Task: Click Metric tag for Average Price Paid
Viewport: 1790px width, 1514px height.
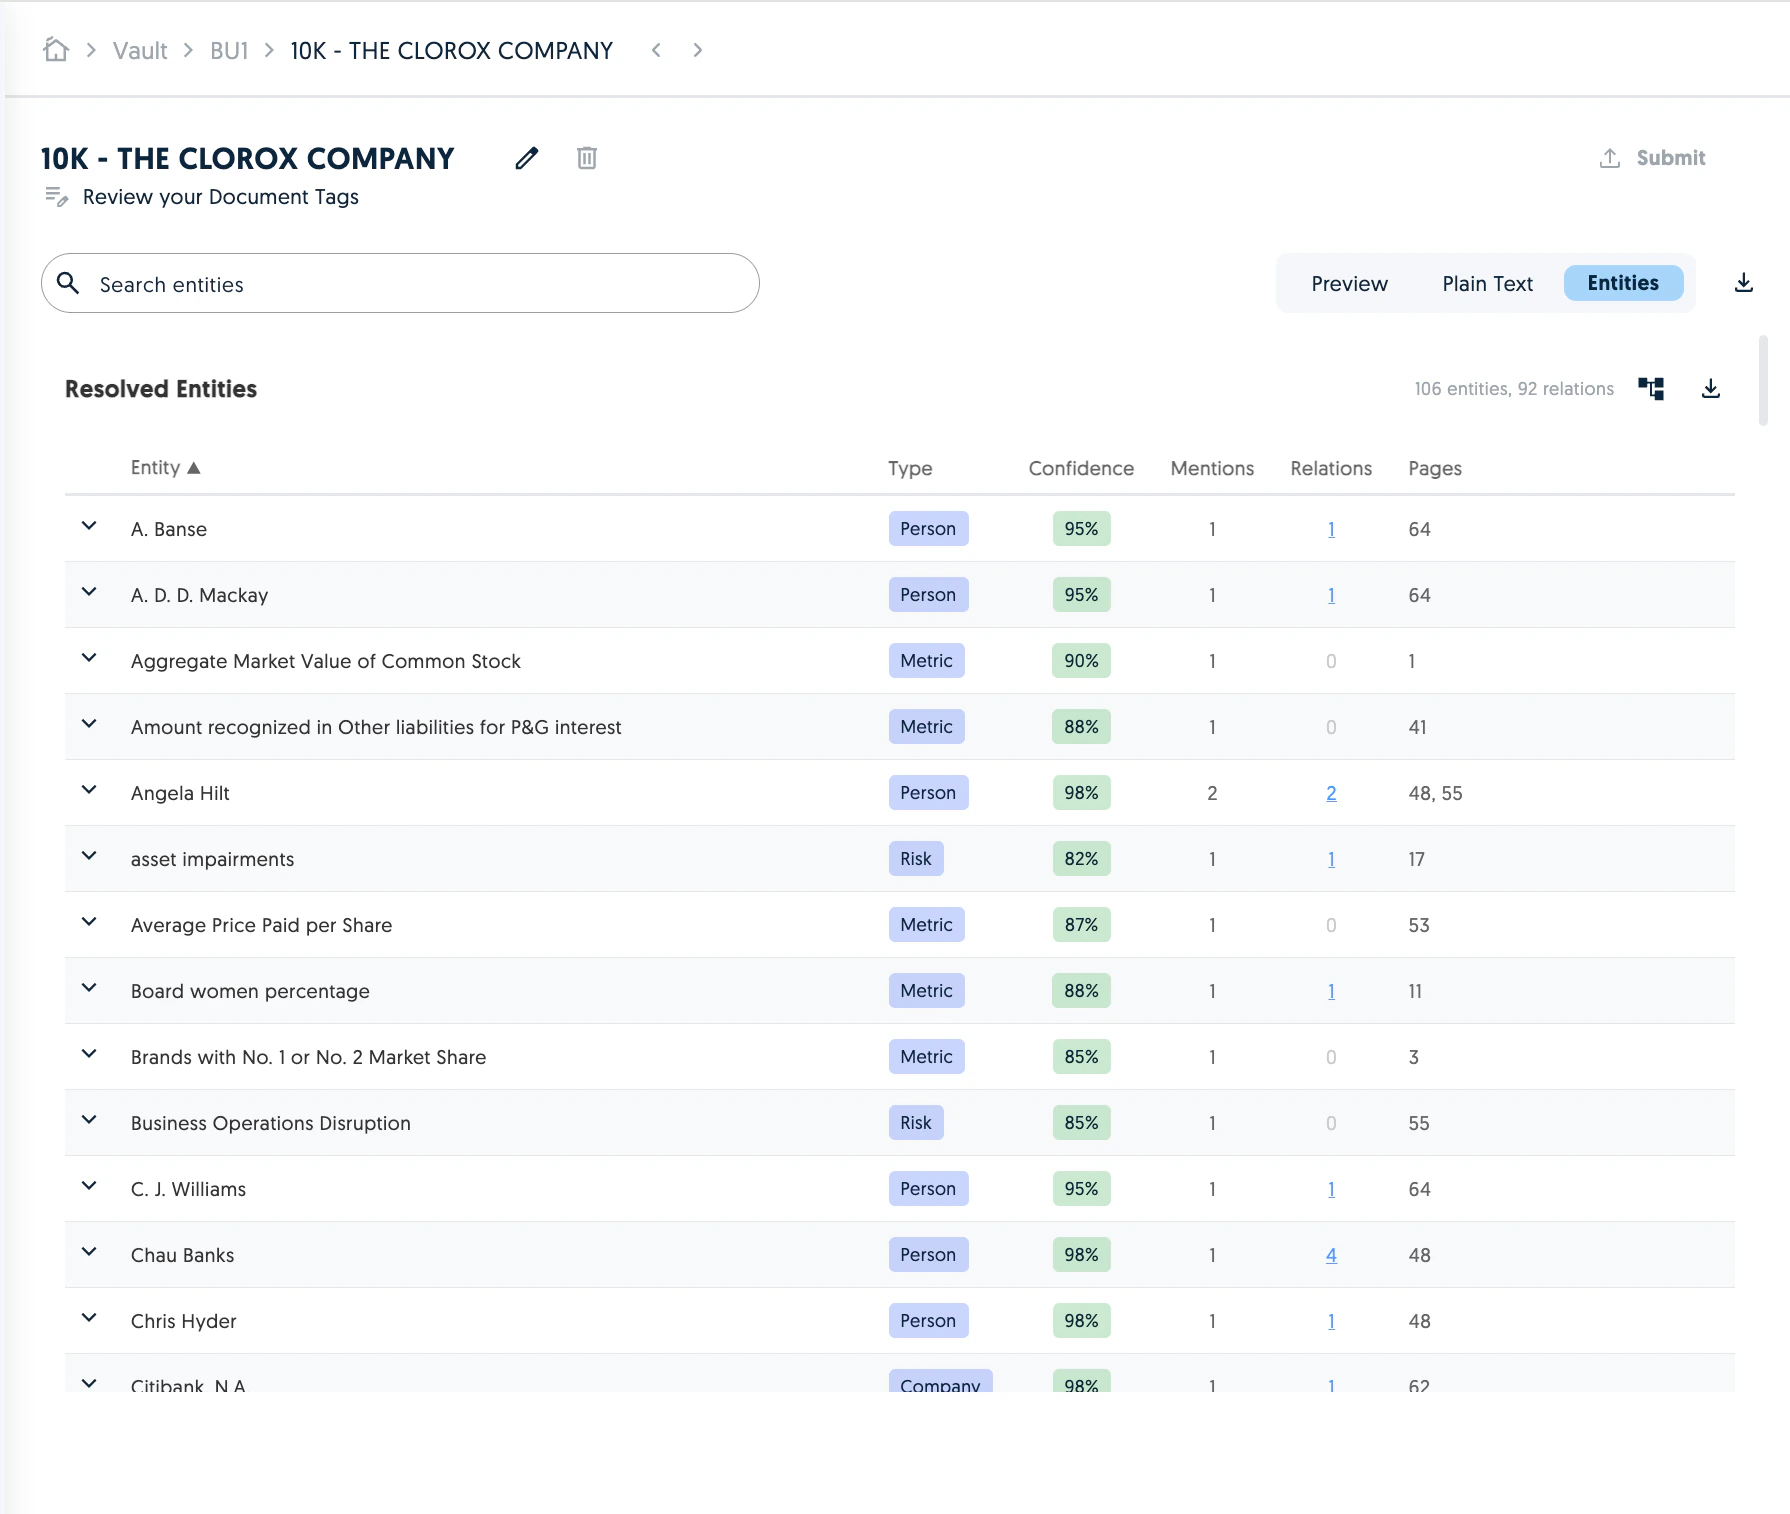Action: [926, 925]
